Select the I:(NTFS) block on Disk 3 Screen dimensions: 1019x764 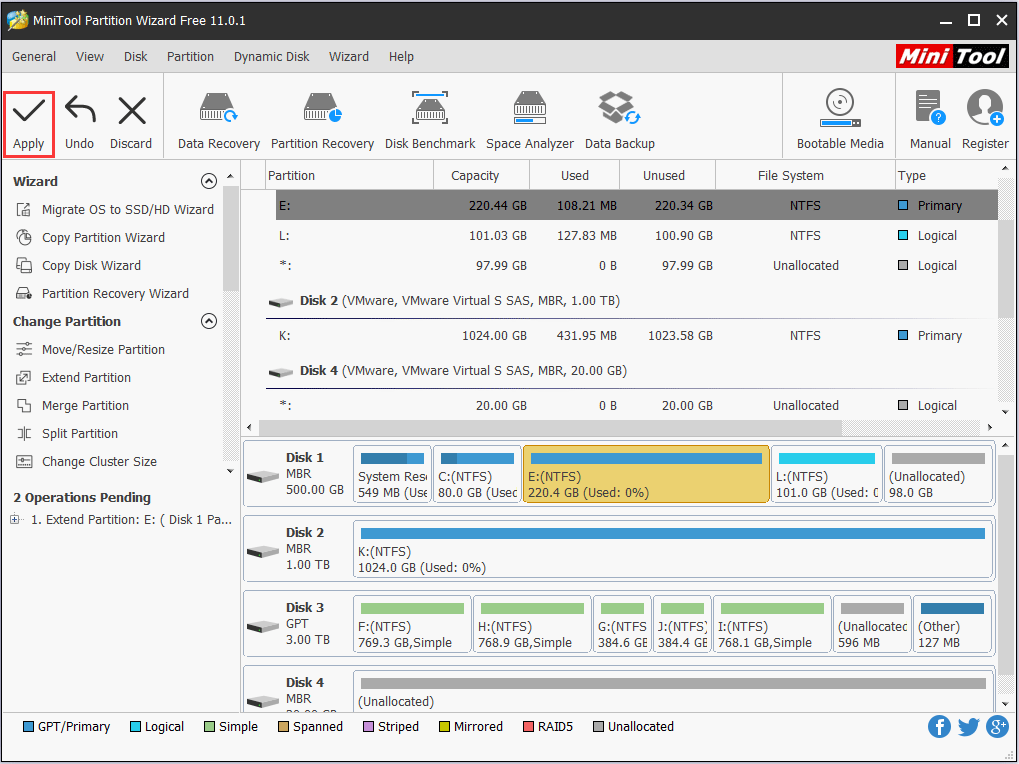coord(772,624)
